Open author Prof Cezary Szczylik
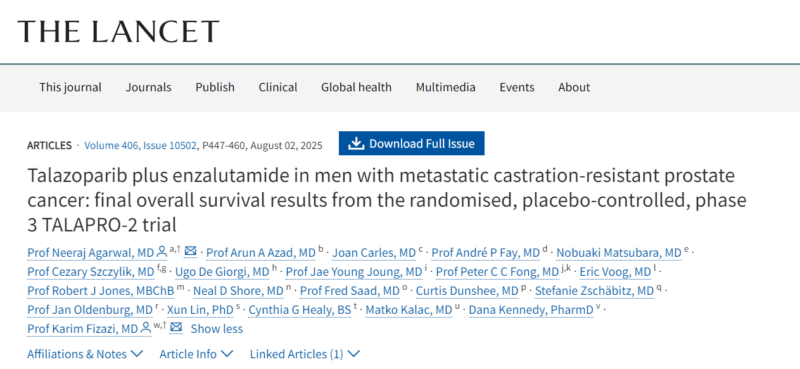Screen dimensions: 800x369 [91, 272]
